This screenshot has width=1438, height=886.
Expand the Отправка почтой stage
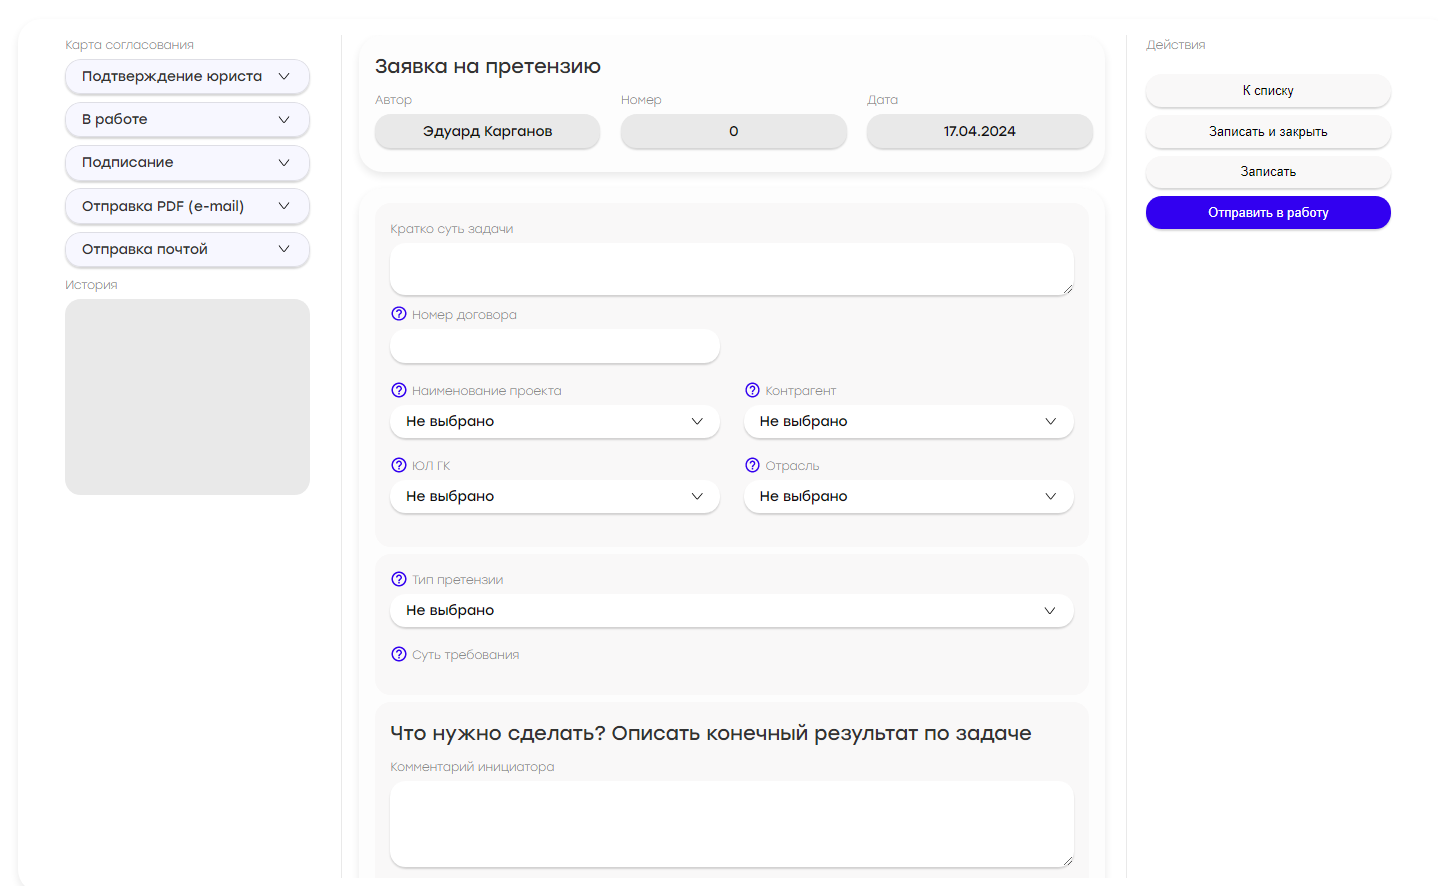click(x=187, y=249)
